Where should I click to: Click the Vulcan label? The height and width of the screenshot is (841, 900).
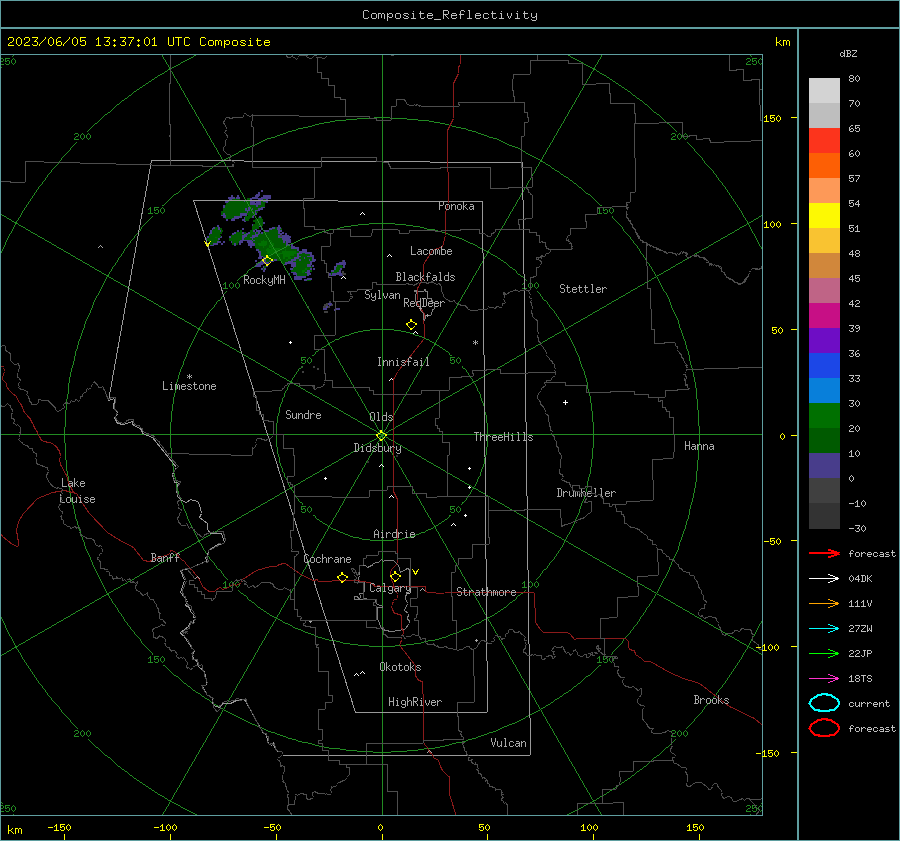[x=508, y=743]
